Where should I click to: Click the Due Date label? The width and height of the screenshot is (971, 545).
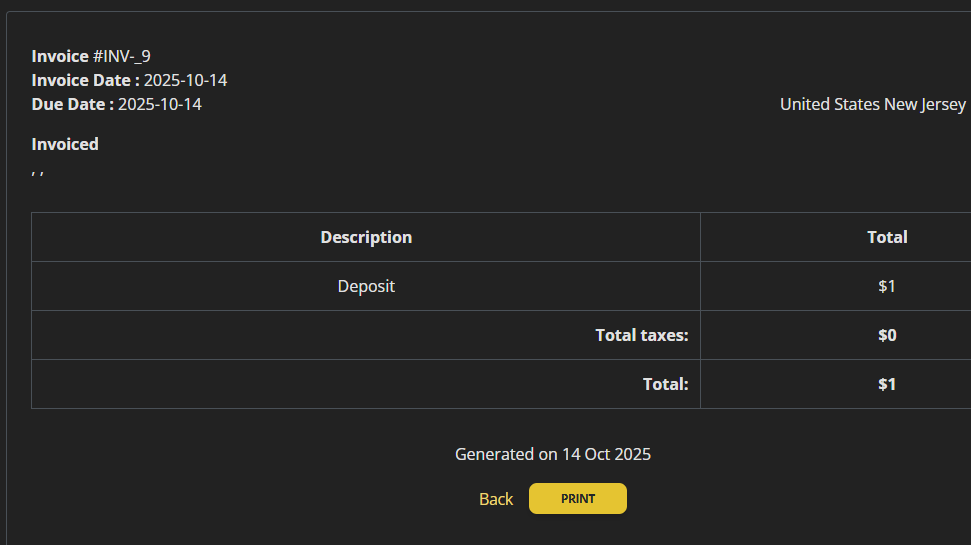click(x=72, y=104)
